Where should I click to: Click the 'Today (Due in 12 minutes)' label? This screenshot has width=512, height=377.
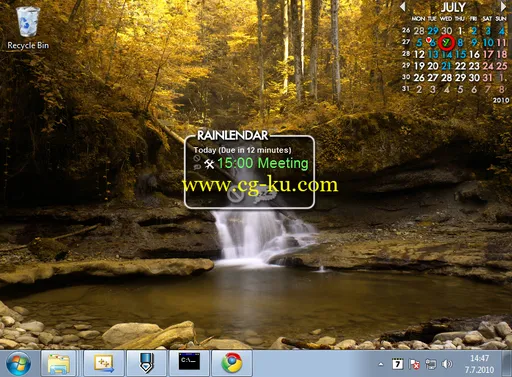coord(242,150)
